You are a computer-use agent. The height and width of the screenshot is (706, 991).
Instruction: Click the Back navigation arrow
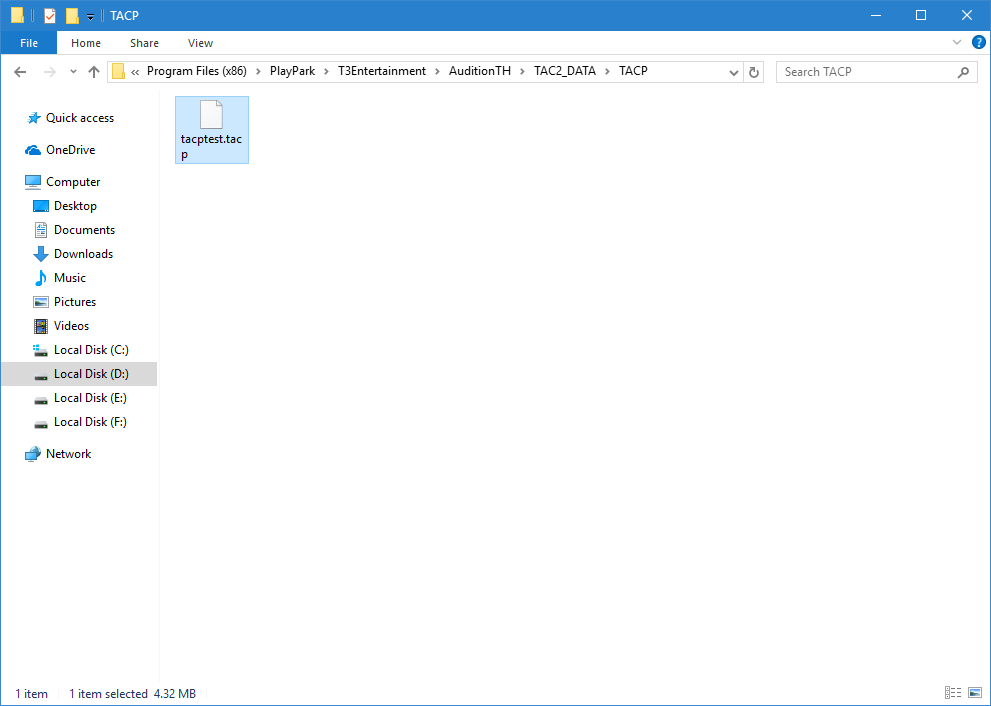tap(20, 72)
